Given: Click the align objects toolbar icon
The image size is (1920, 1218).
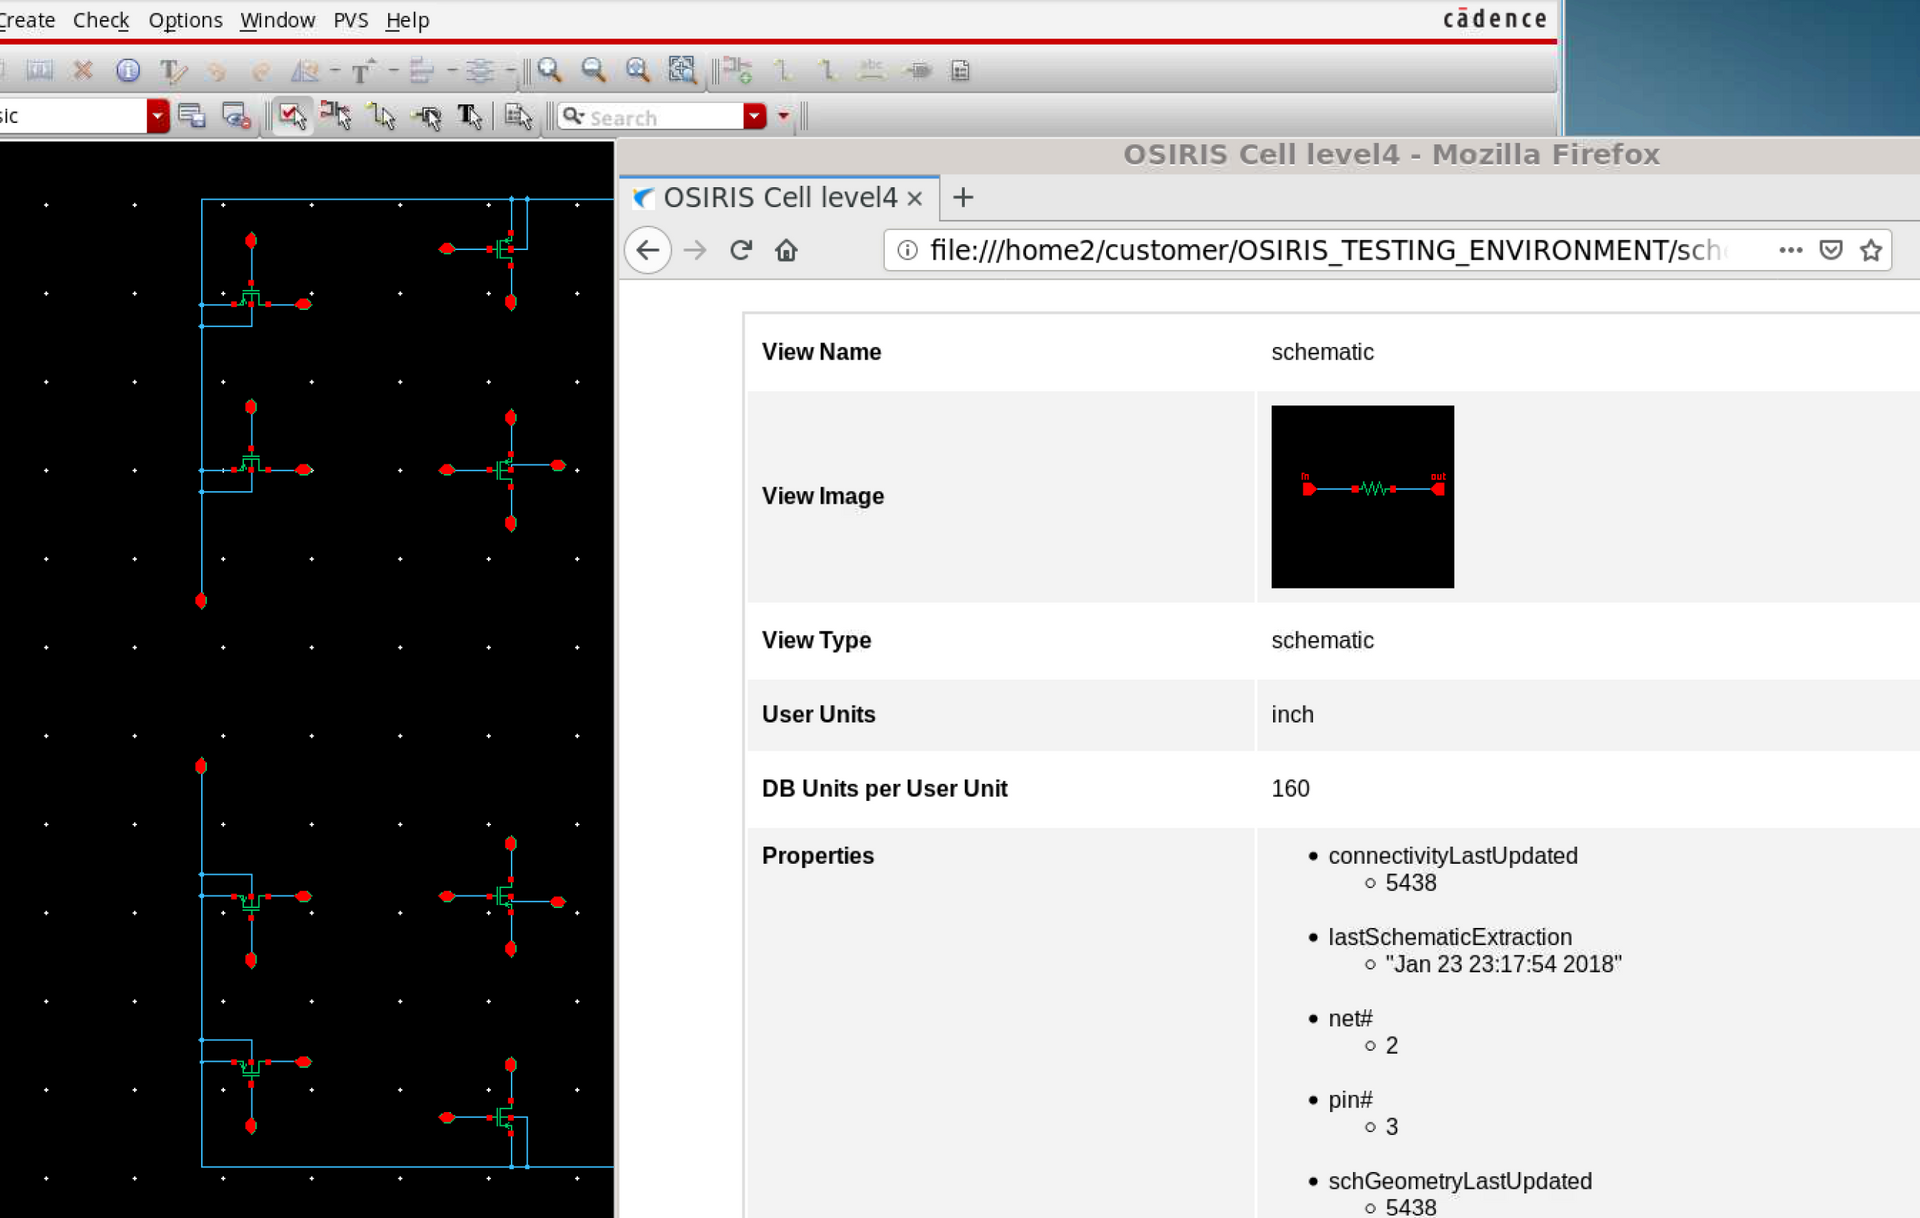Looking at the screenshot, I should (421, 70).
